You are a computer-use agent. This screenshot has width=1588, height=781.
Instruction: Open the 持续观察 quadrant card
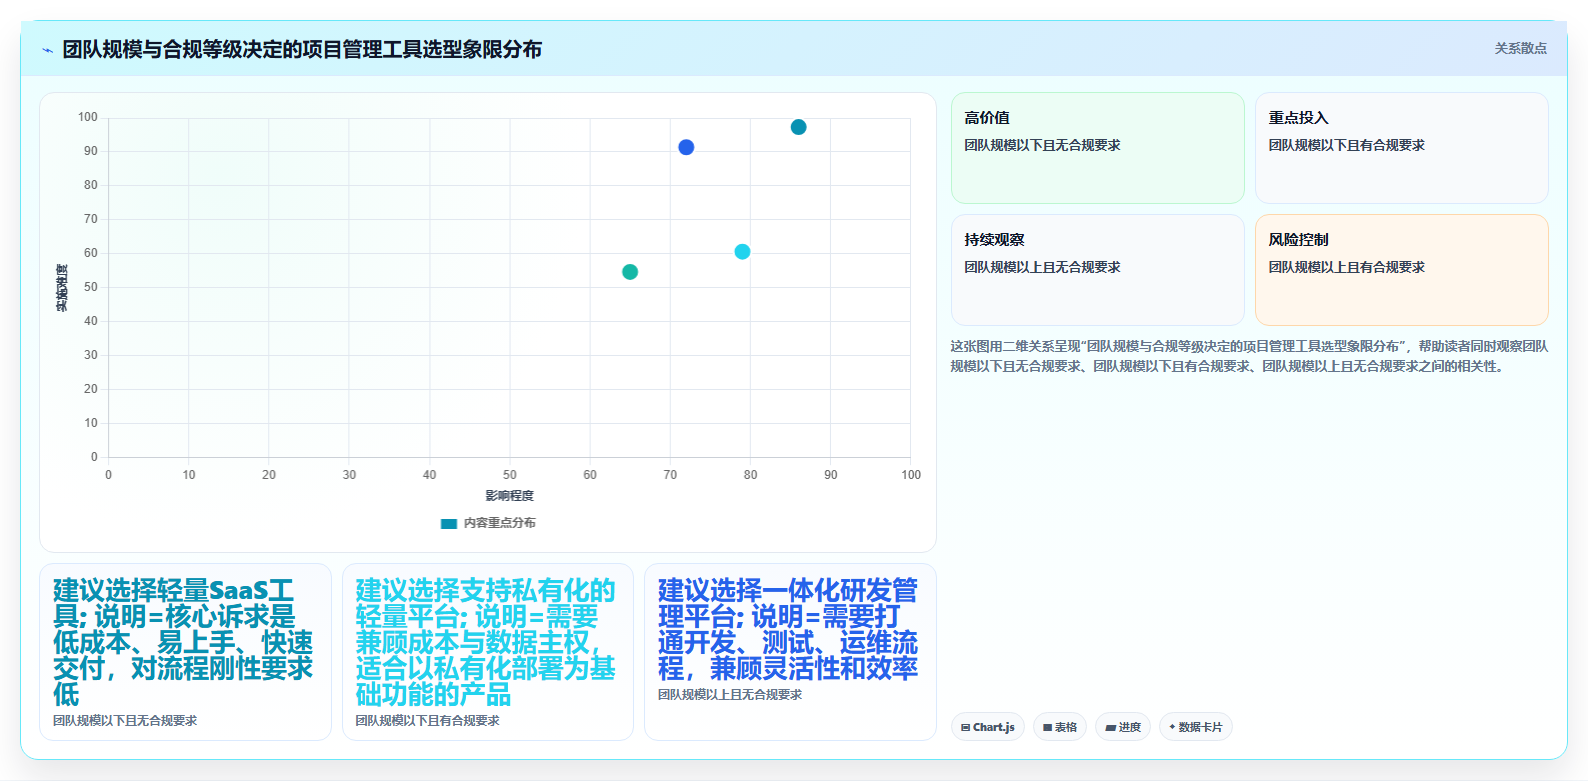1098,270
